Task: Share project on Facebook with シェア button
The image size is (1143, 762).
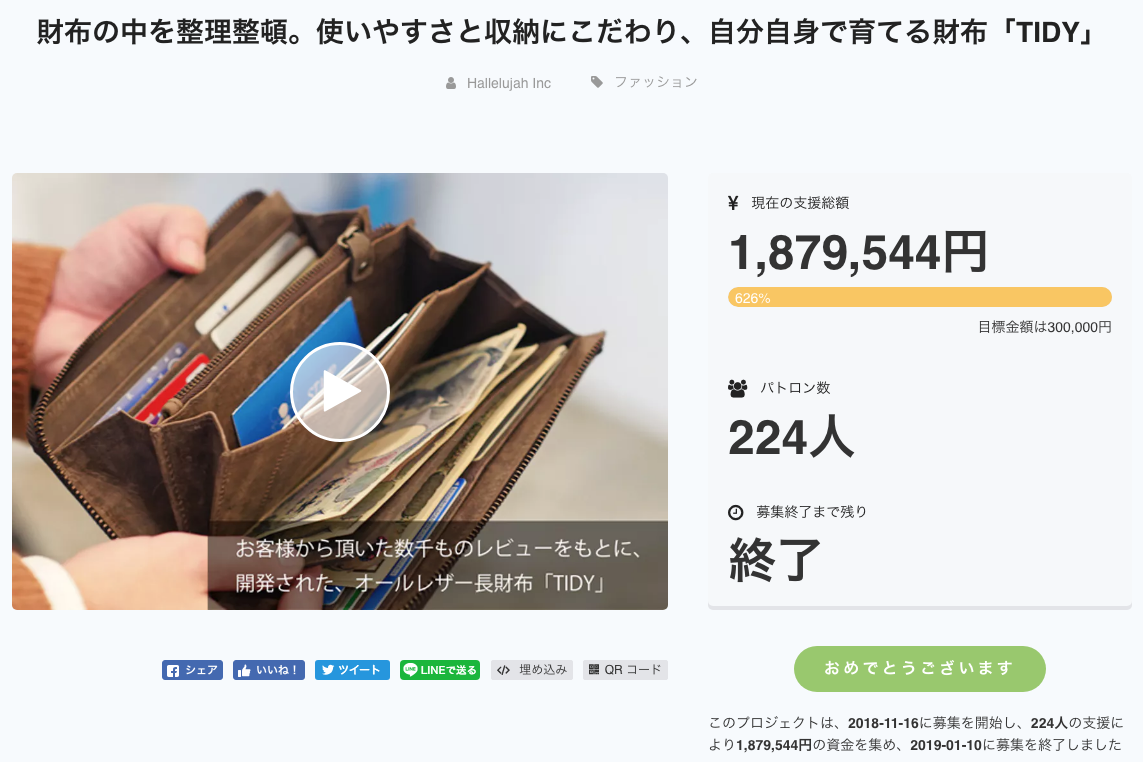Action: 192,670
